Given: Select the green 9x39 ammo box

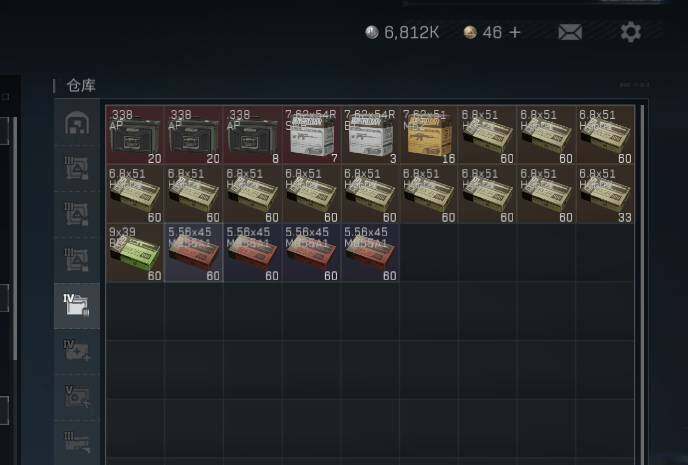Looking at the screenshot, I should click(135, 252).
